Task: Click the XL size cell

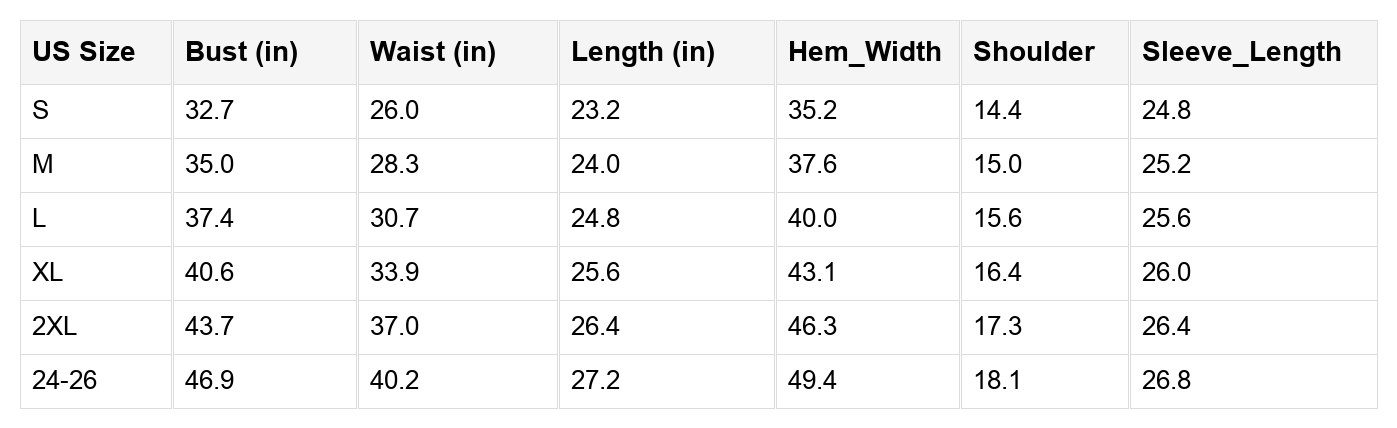Action: [x=48, y=273]
